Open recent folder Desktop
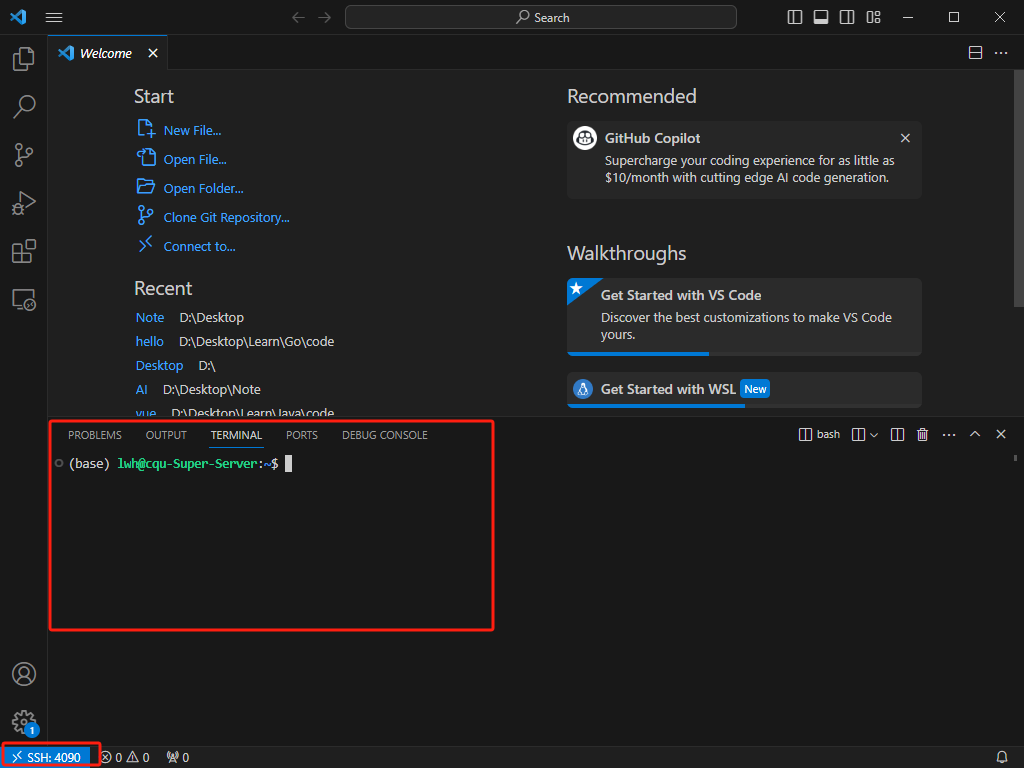 [159, 366]
